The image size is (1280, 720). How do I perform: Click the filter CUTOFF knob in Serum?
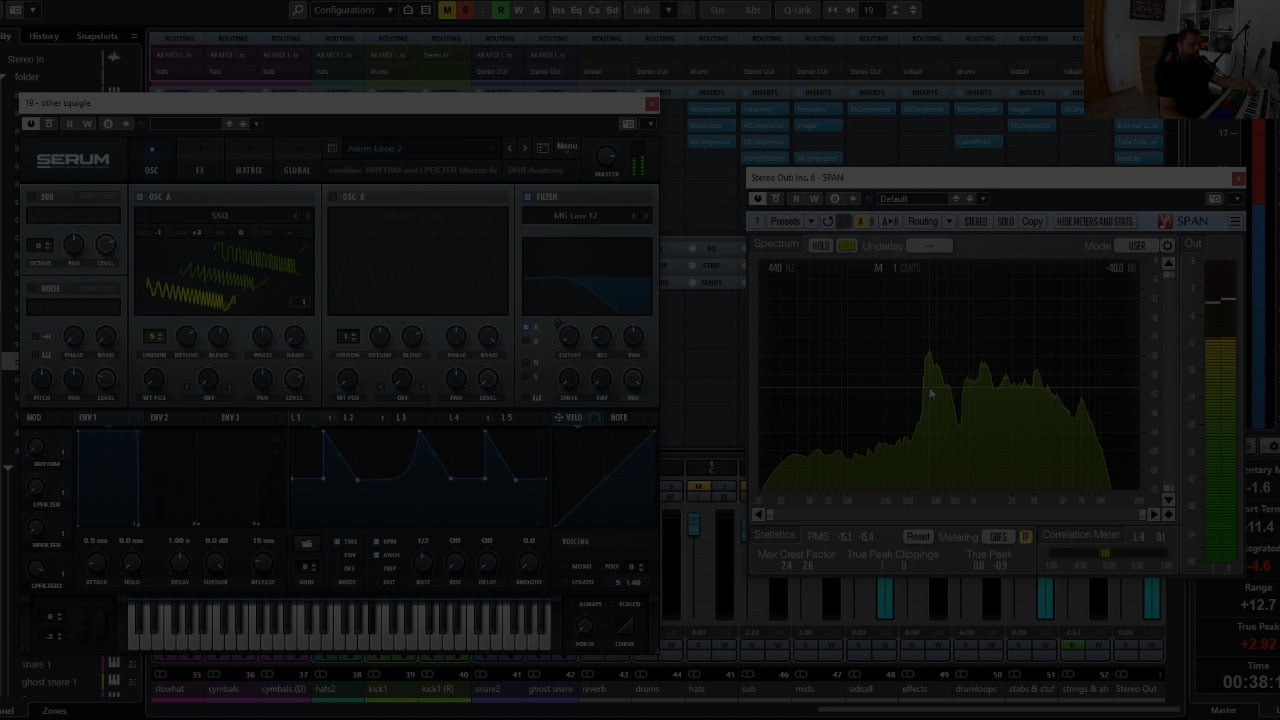(x=569, y=335)
